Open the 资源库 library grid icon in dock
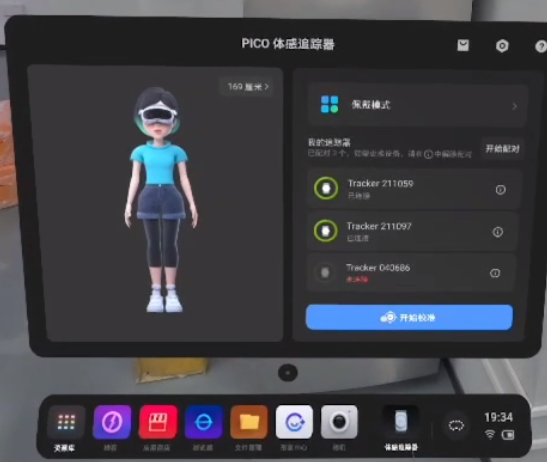 click(x=66, y=422)
